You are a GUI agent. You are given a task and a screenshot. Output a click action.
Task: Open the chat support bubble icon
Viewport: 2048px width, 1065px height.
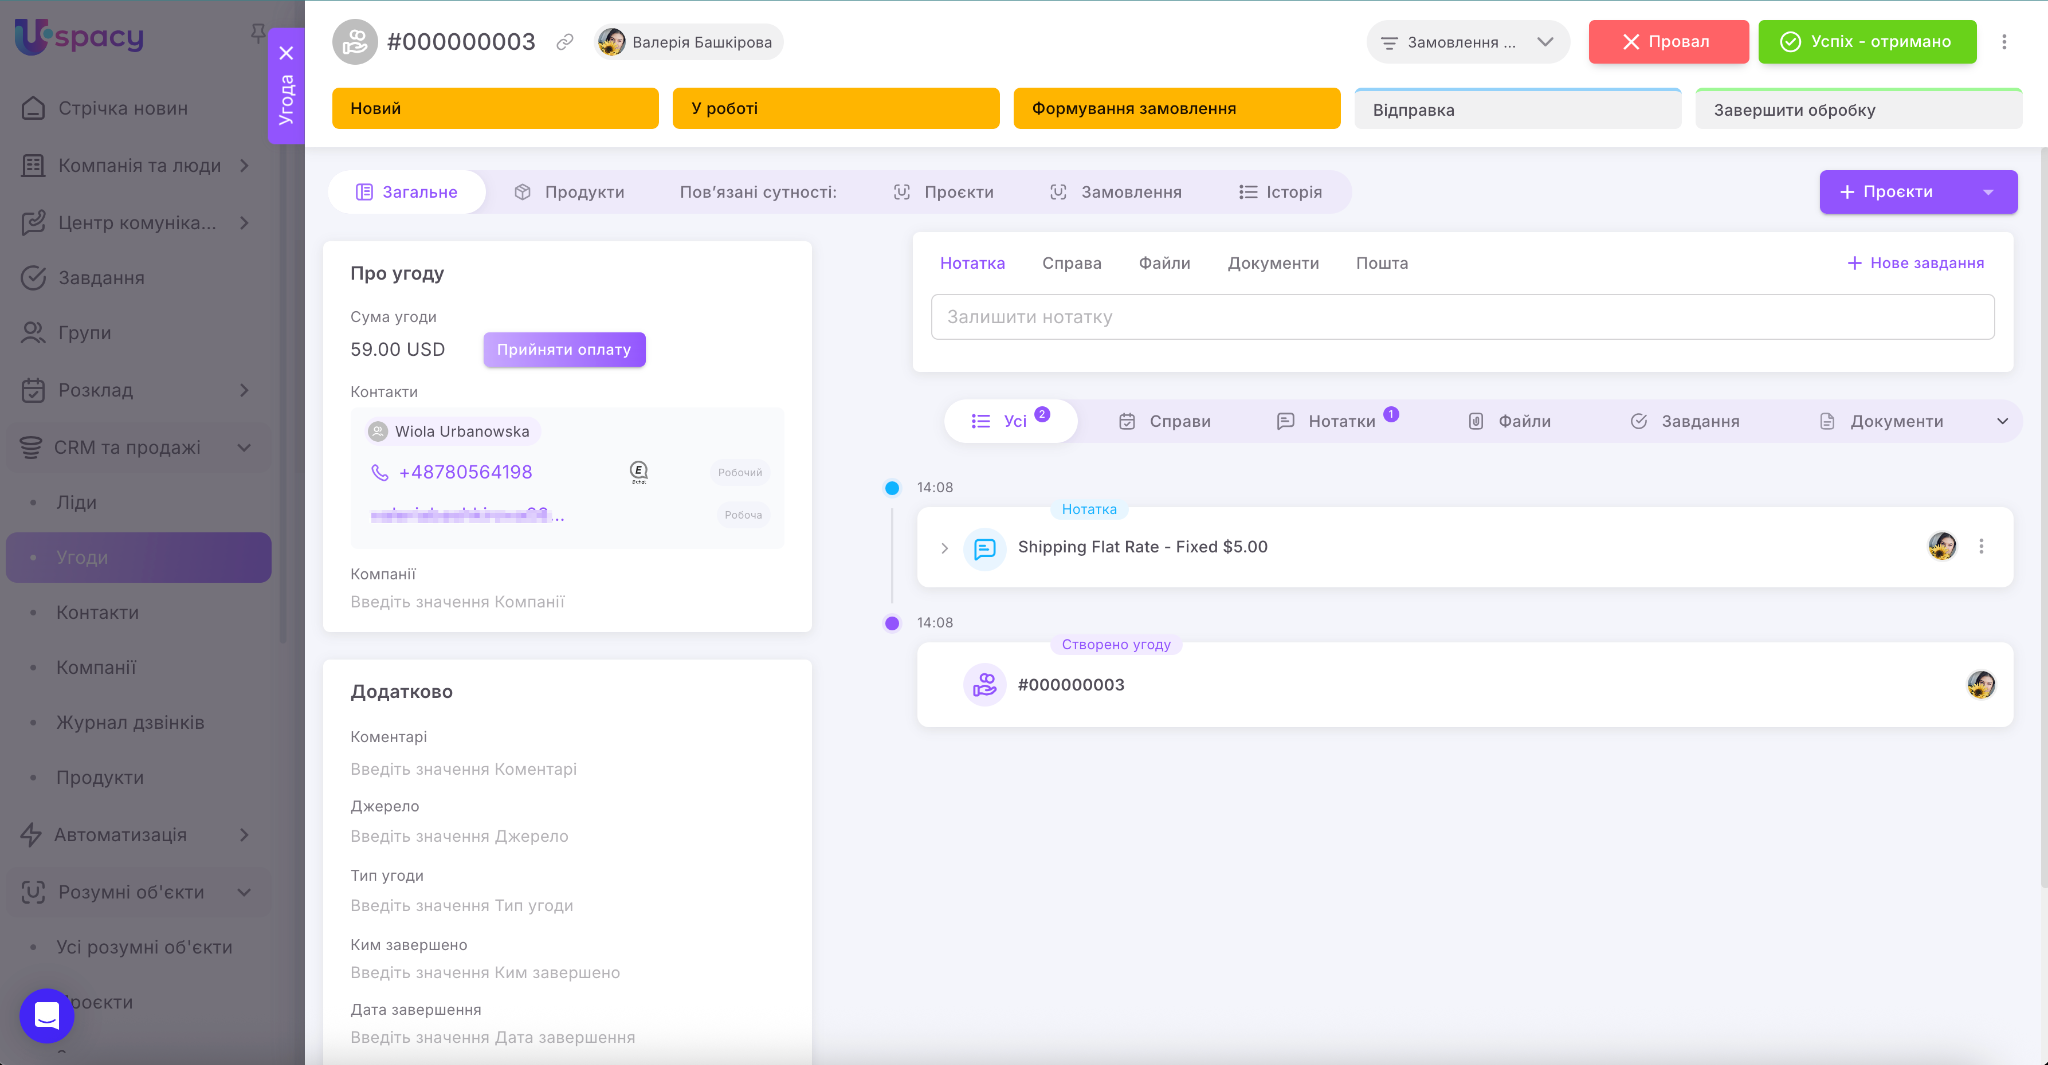47,1015
